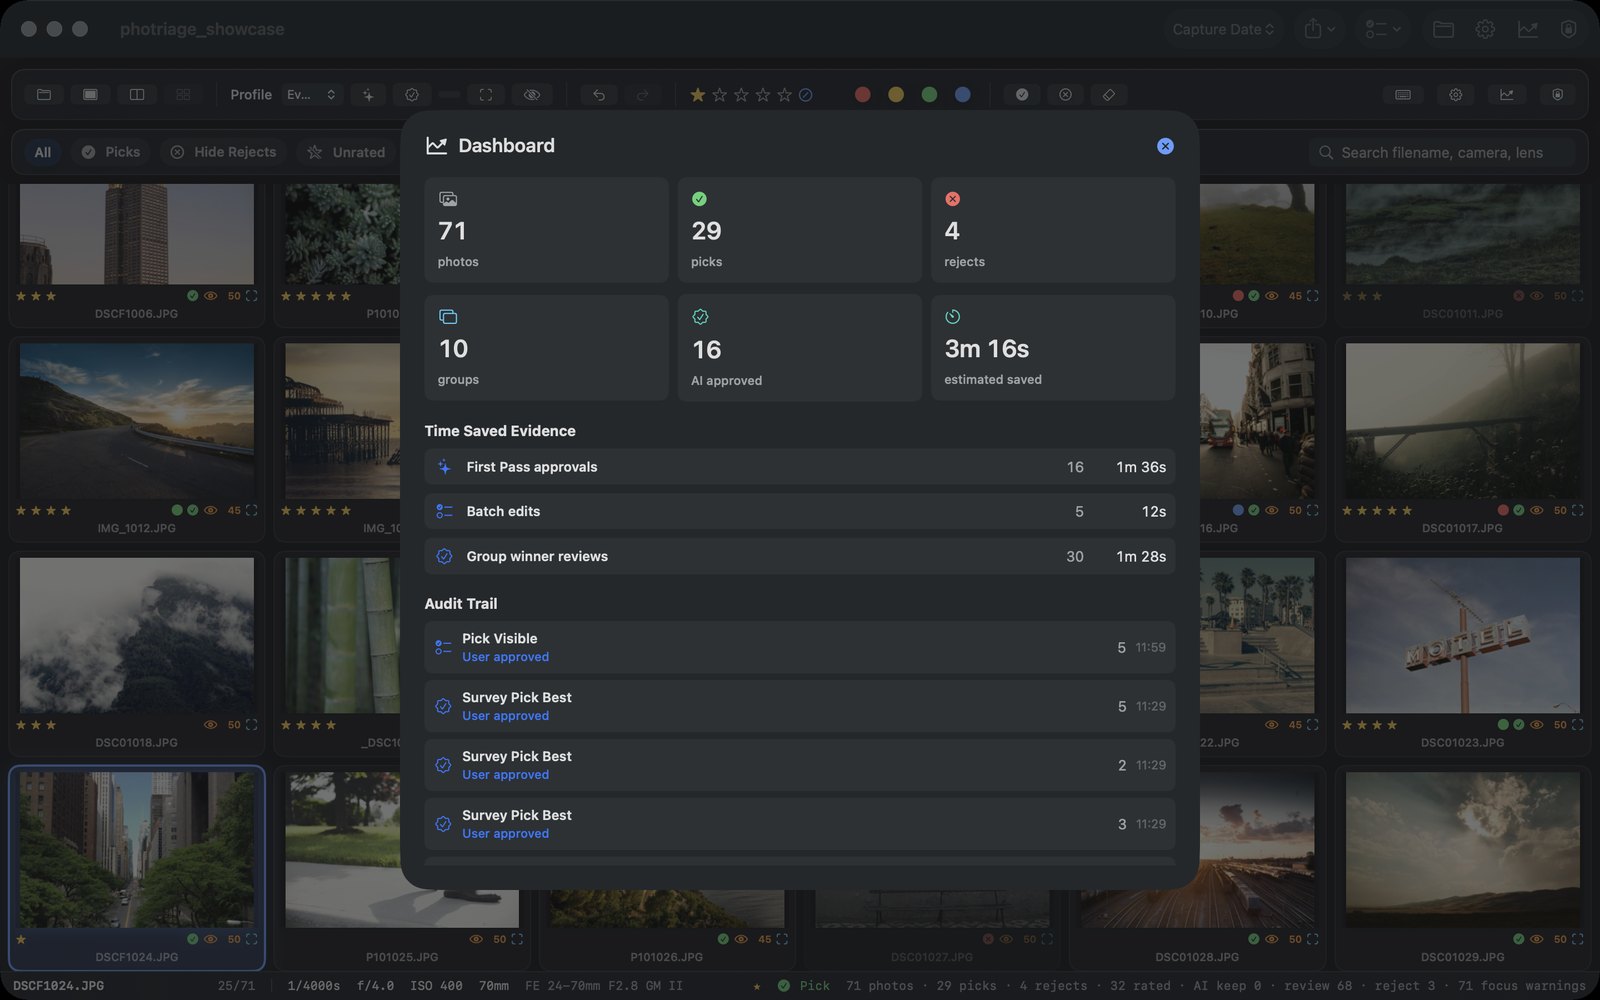Open keyboard shortcuts icon in toolbar
The width and height of the screenshot is (1600, 1000).
tap(1403, 94)
